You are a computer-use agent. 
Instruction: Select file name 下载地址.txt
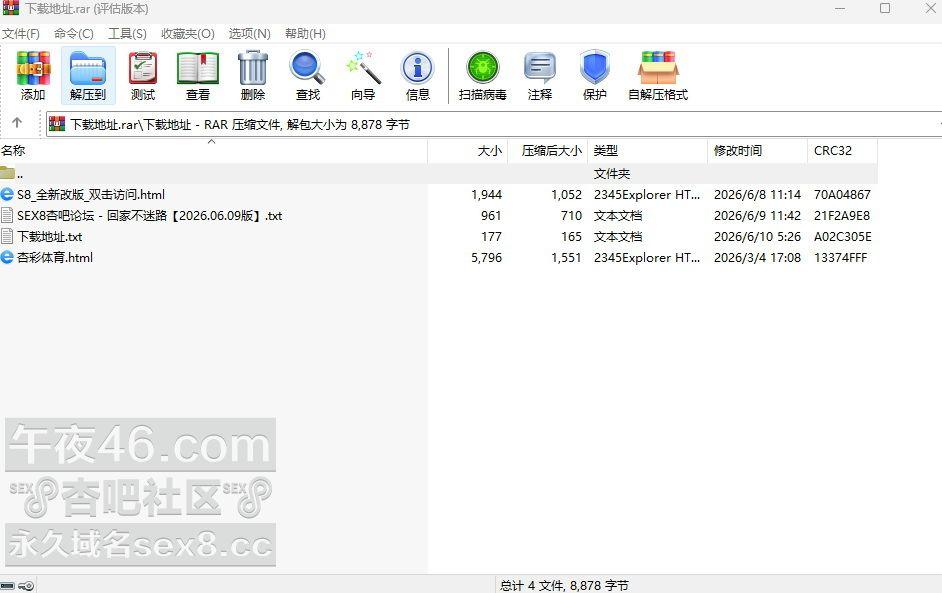point(50,237)
